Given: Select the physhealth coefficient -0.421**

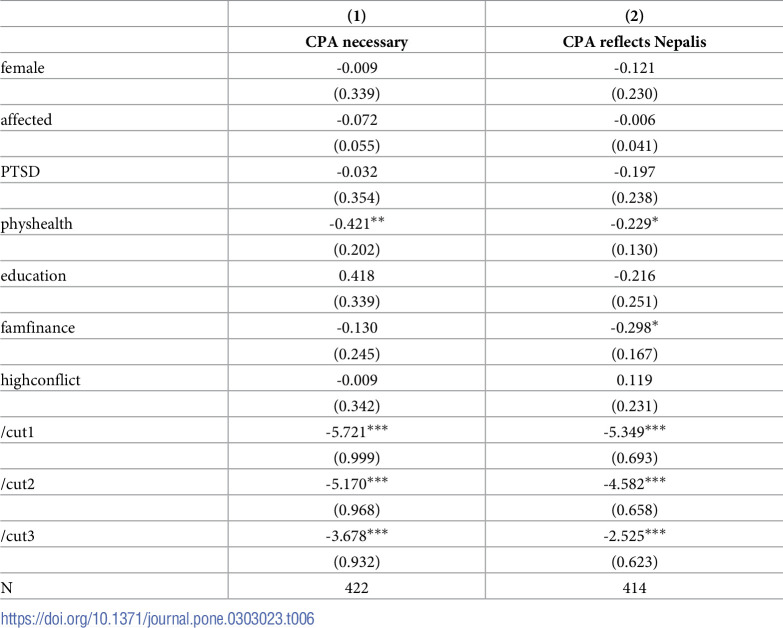Looking at the screenshot, I should click(x=357, y=223).
